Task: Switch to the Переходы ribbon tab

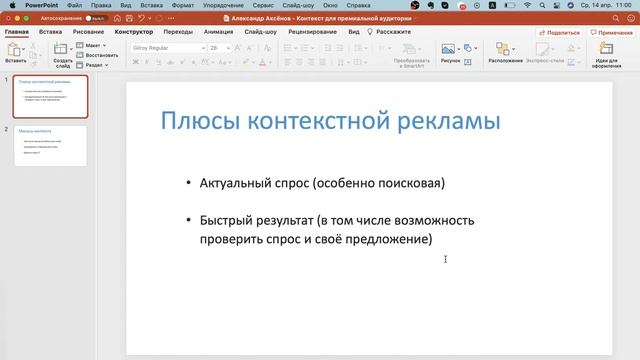Action: [178, 32]
